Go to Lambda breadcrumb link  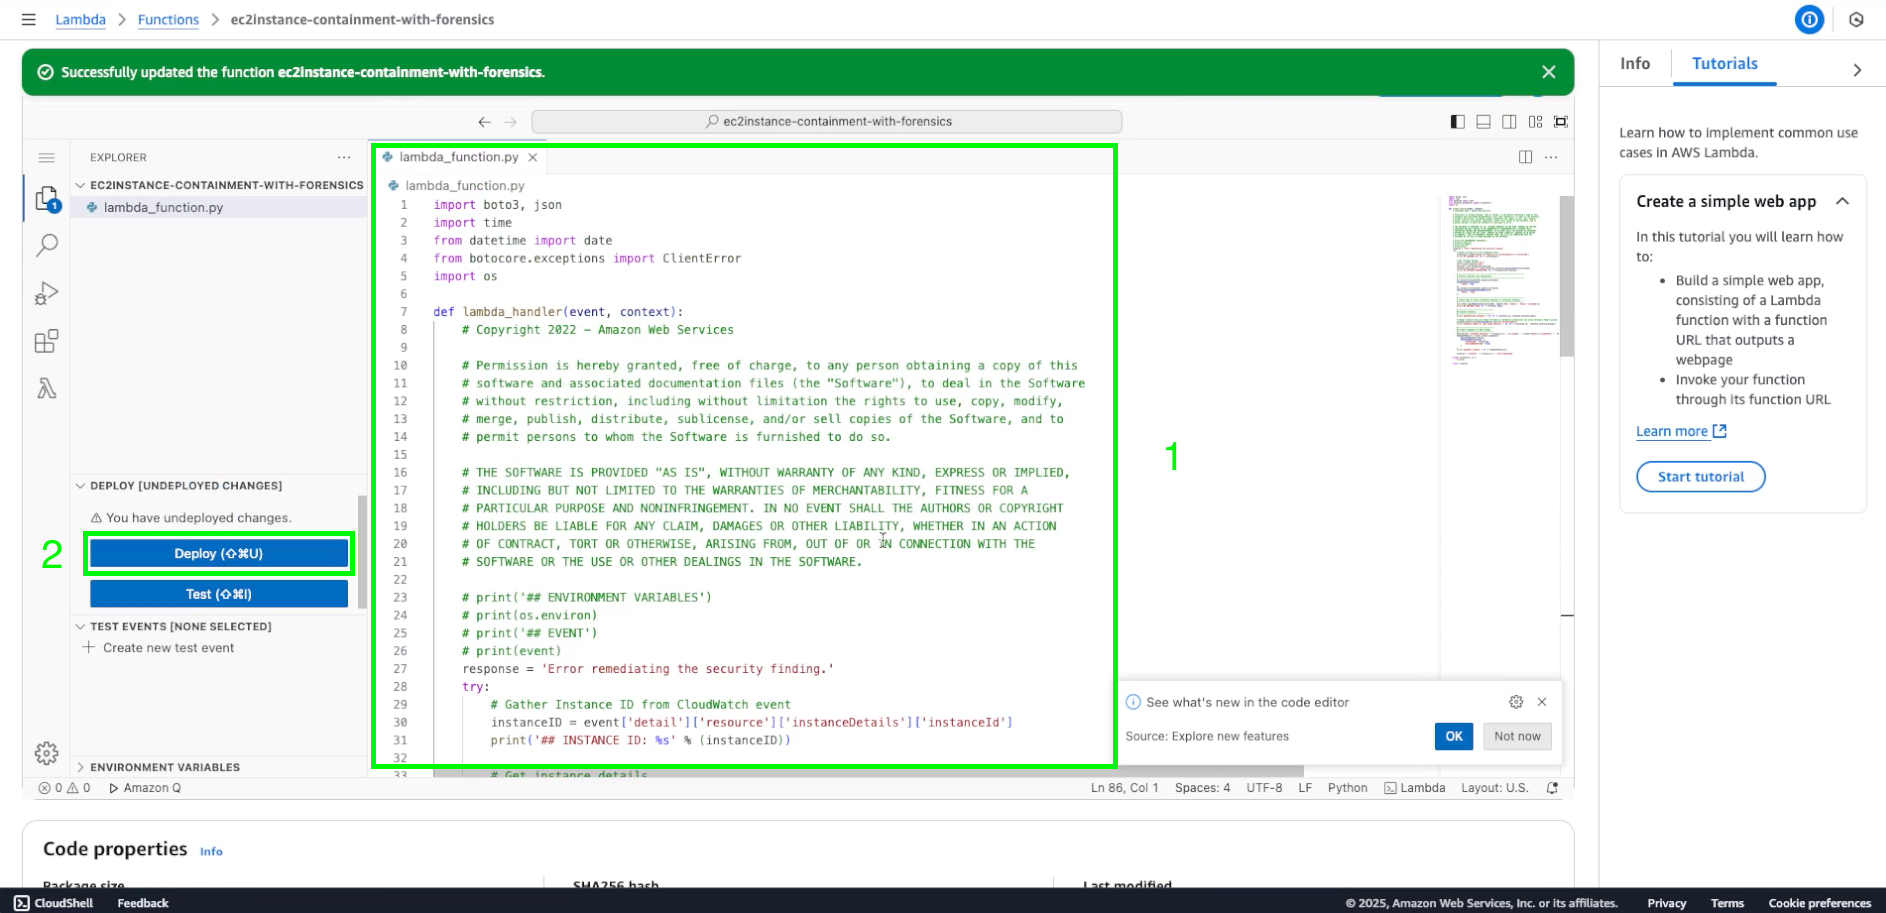80,19
